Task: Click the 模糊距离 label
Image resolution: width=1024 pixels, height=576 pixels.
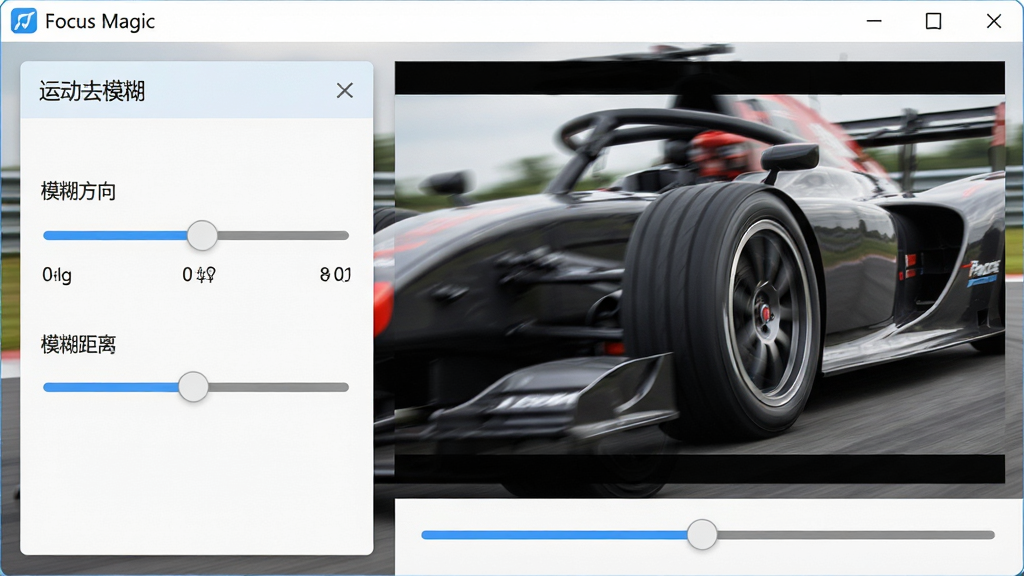Action: pyautogui.click(x=78, y=344)
